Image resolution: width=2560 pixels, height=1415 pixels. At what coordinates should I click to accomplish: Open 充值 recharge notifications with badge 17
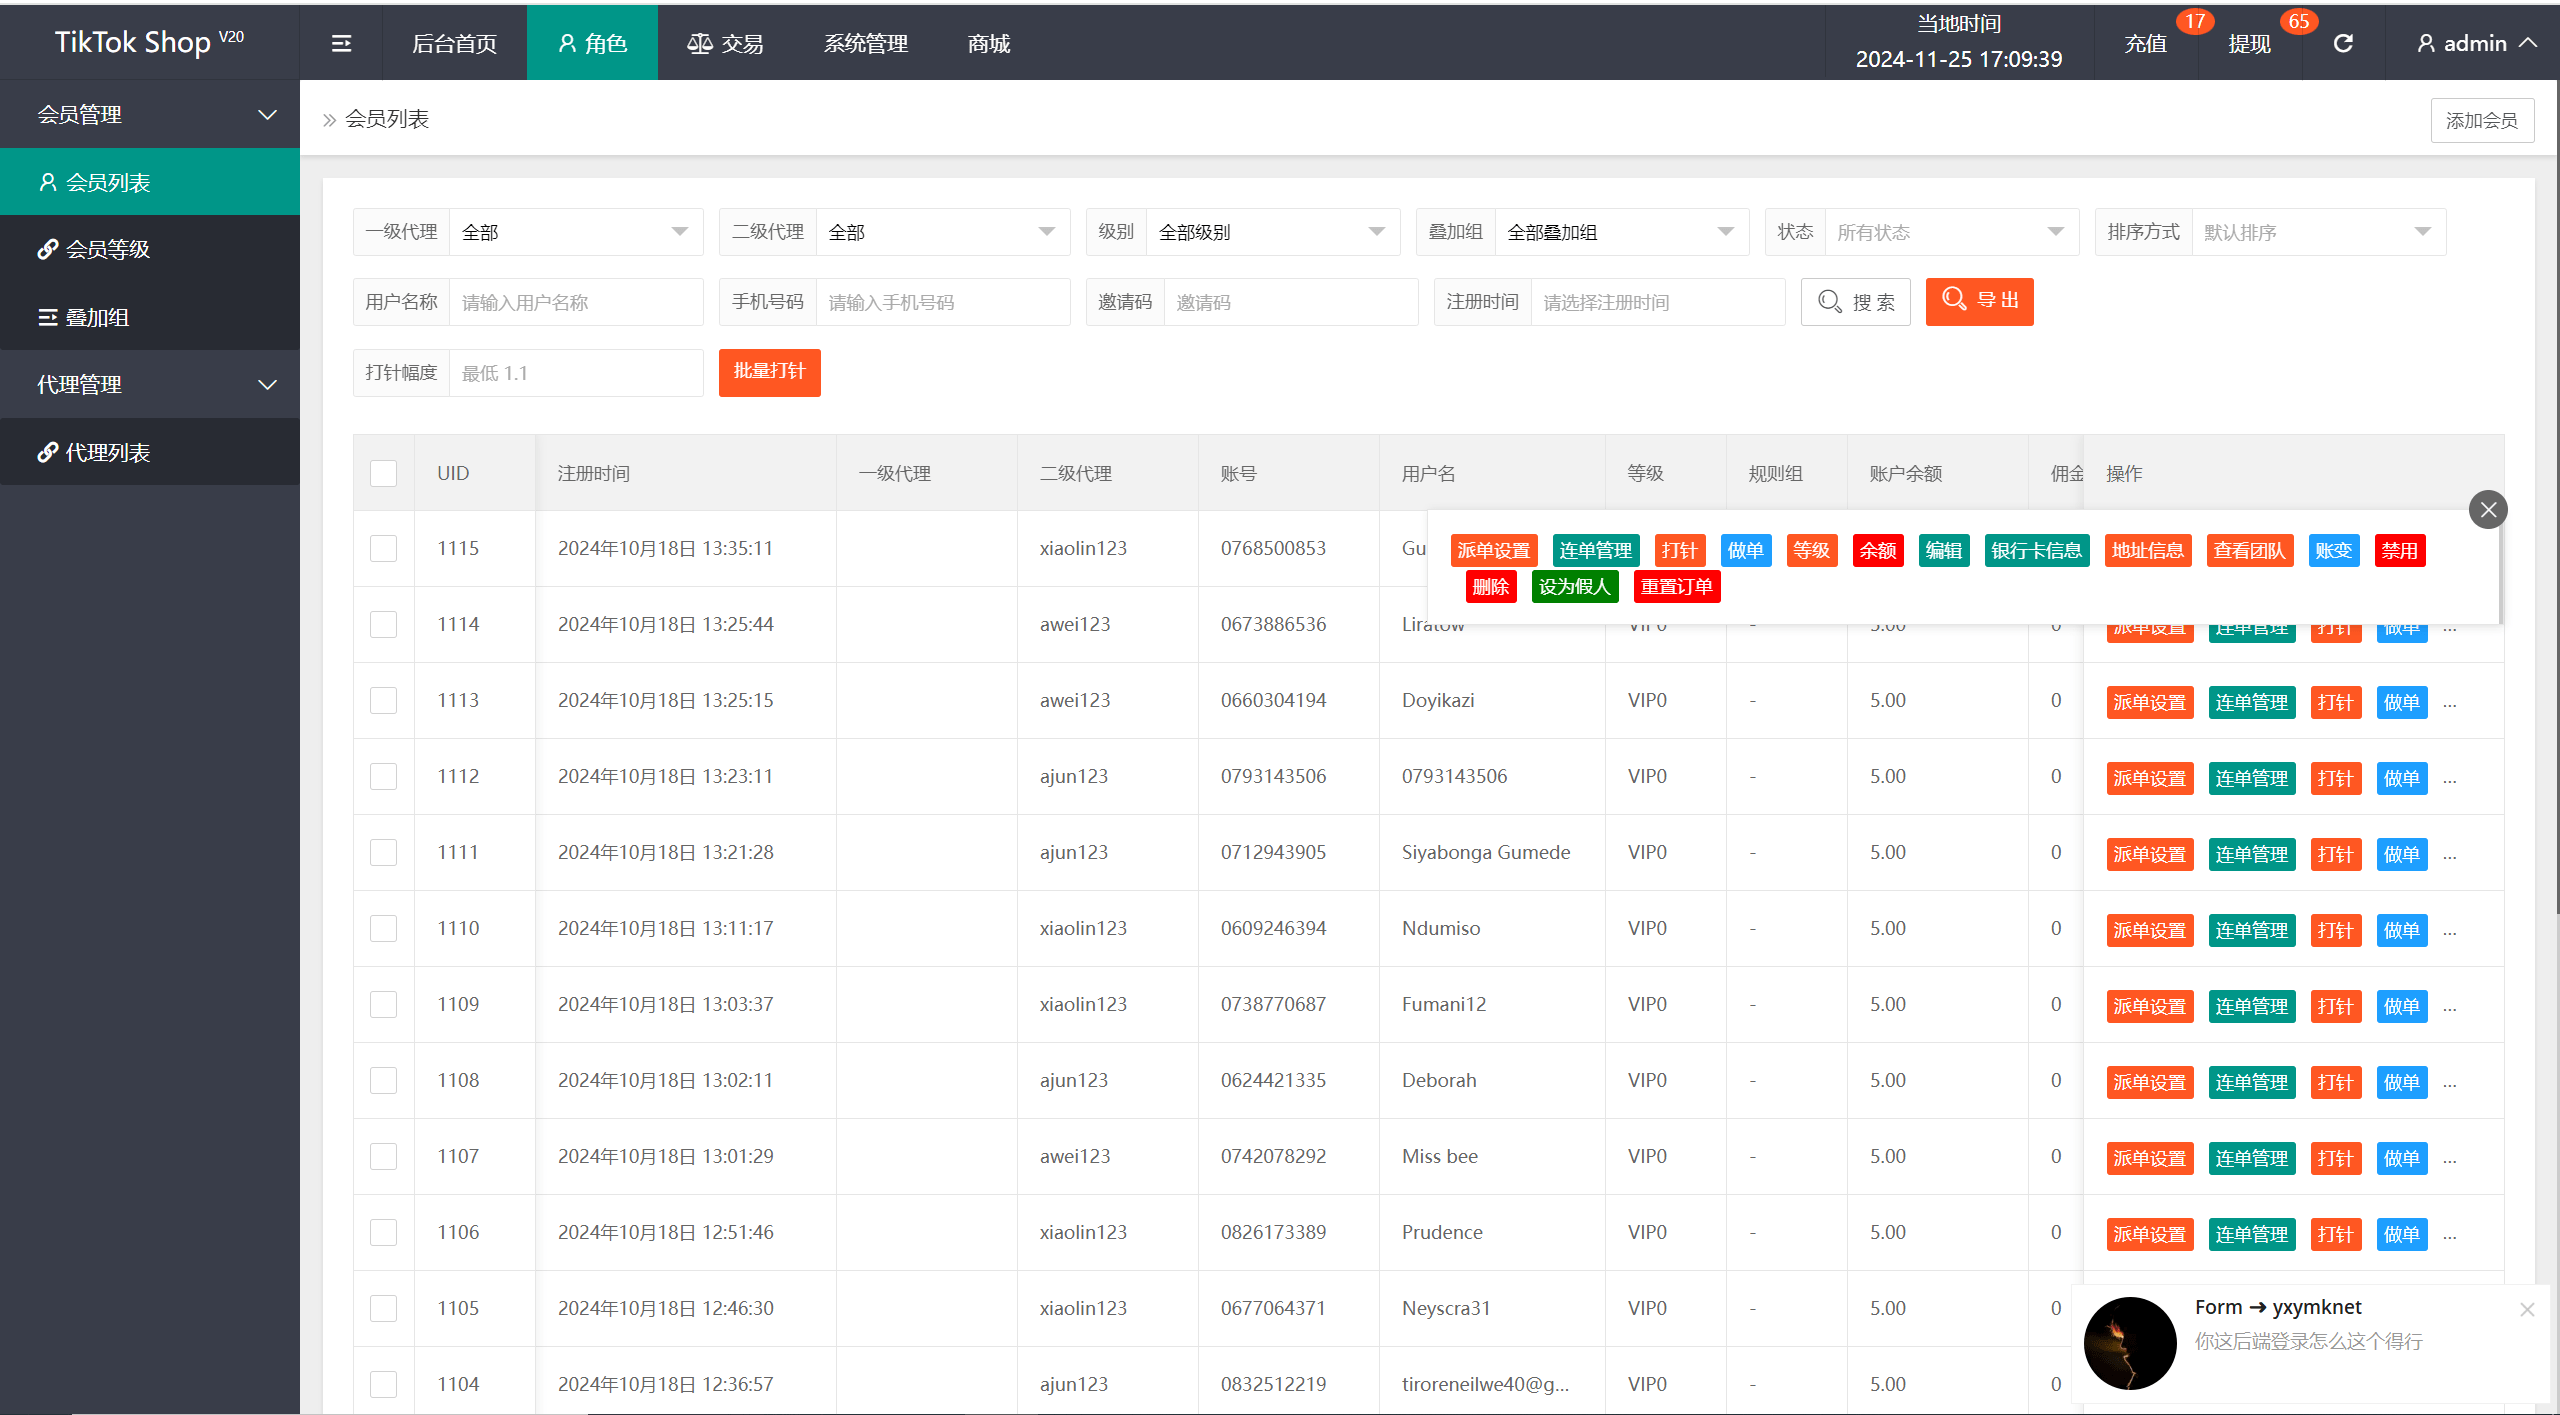[x=2146, y=43]
